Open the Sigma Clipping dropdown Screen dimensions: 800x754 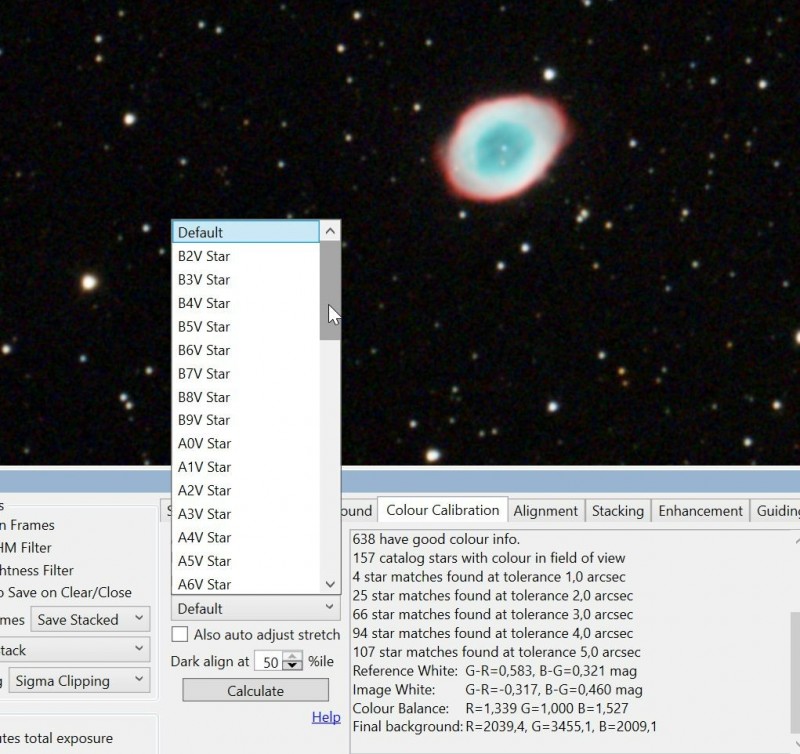[80, 681]
